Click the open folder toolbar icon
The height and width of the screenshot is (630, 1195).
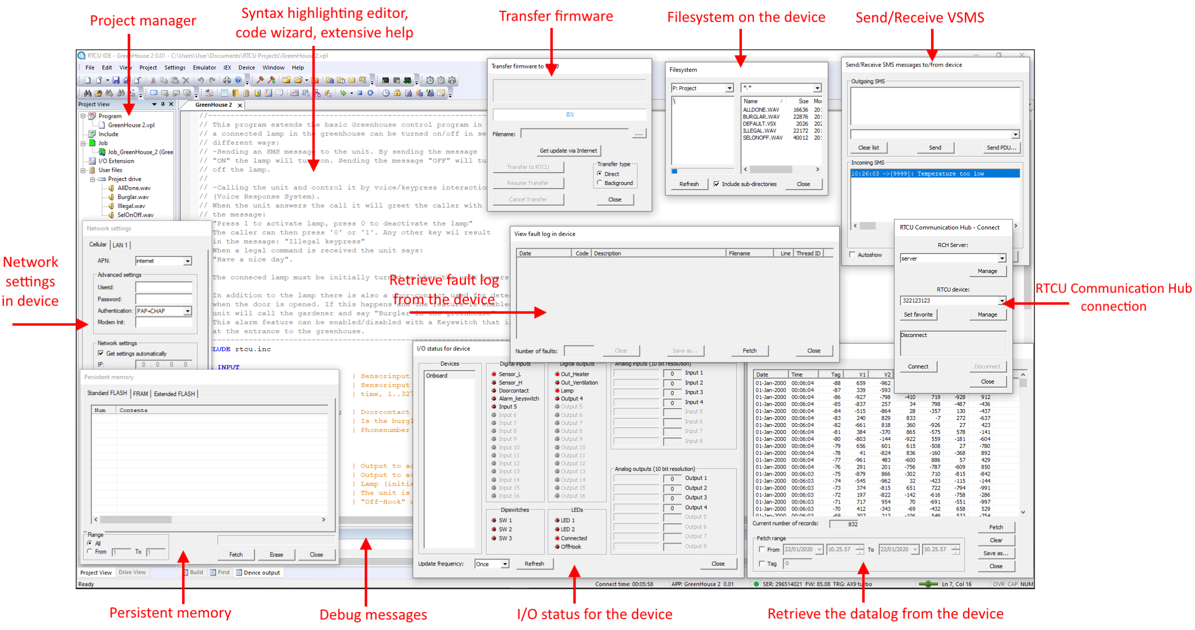[297, 80]
